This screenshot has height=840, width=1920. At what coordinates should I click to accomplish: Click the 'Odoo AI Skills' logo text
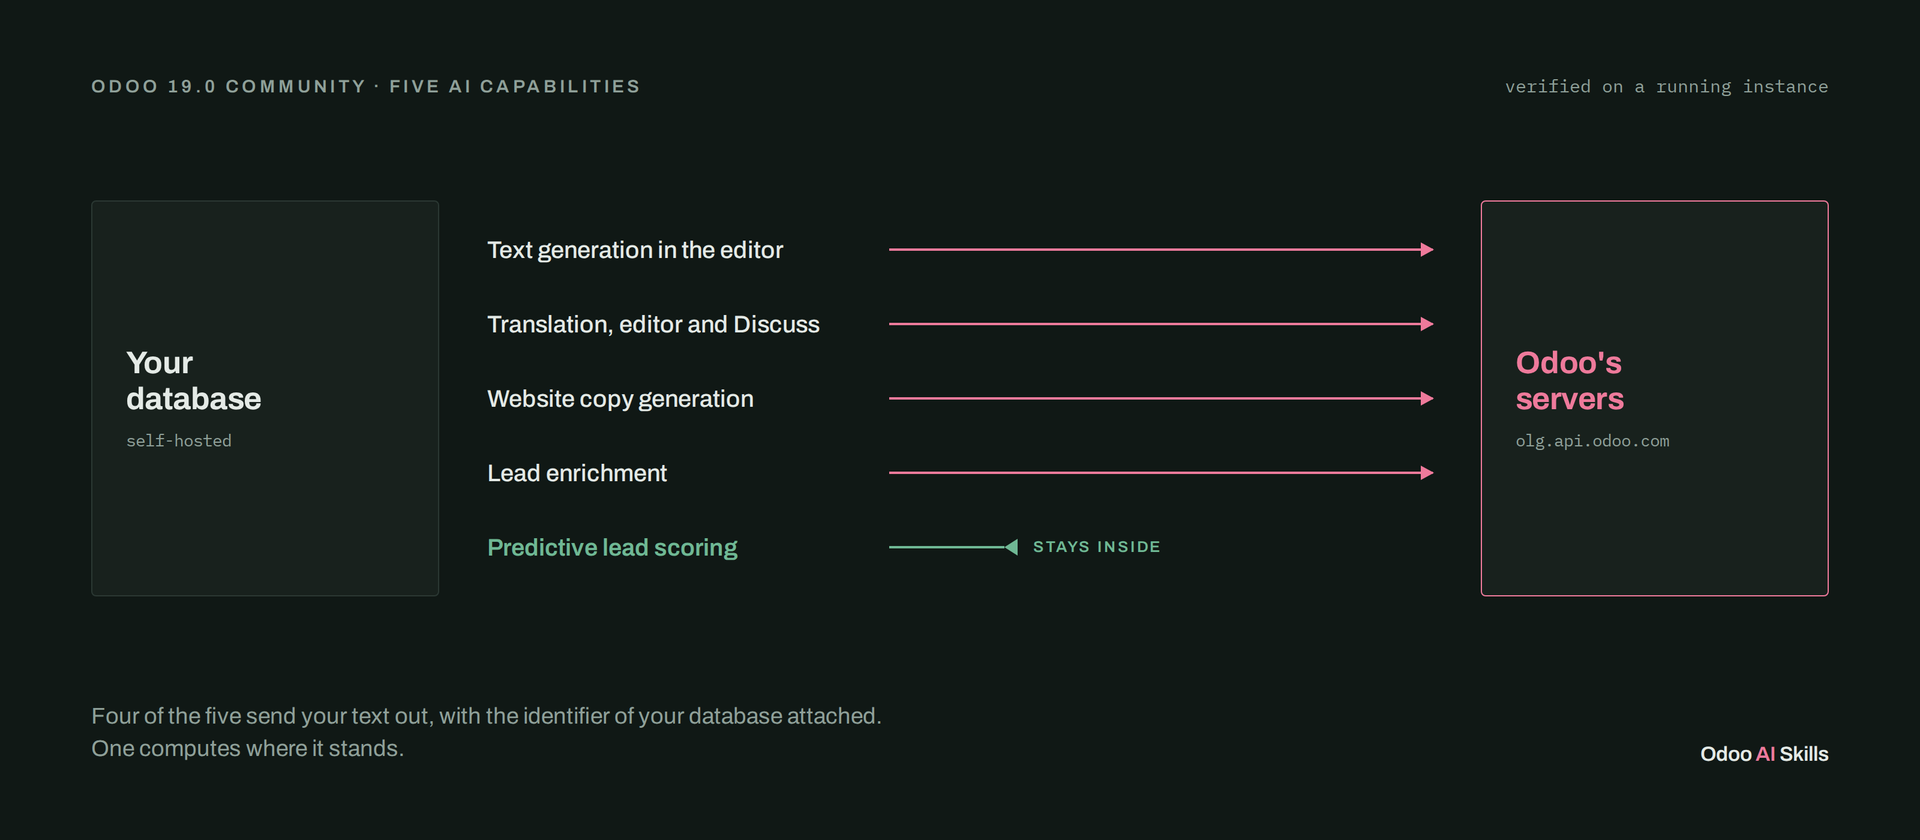[1764, 754]
